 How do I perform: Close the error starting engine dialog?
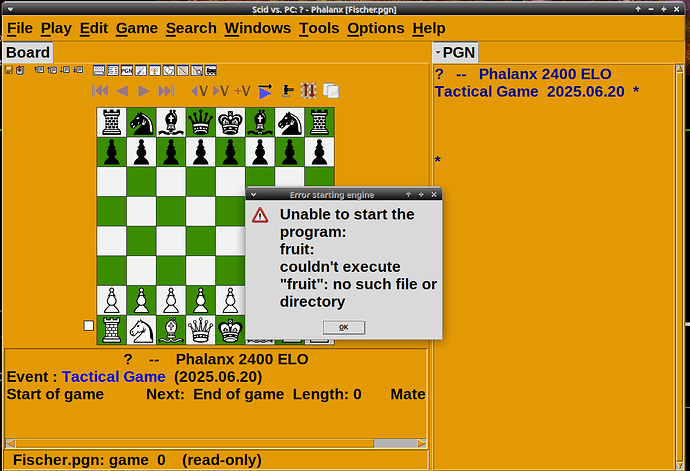click(434, 195)
